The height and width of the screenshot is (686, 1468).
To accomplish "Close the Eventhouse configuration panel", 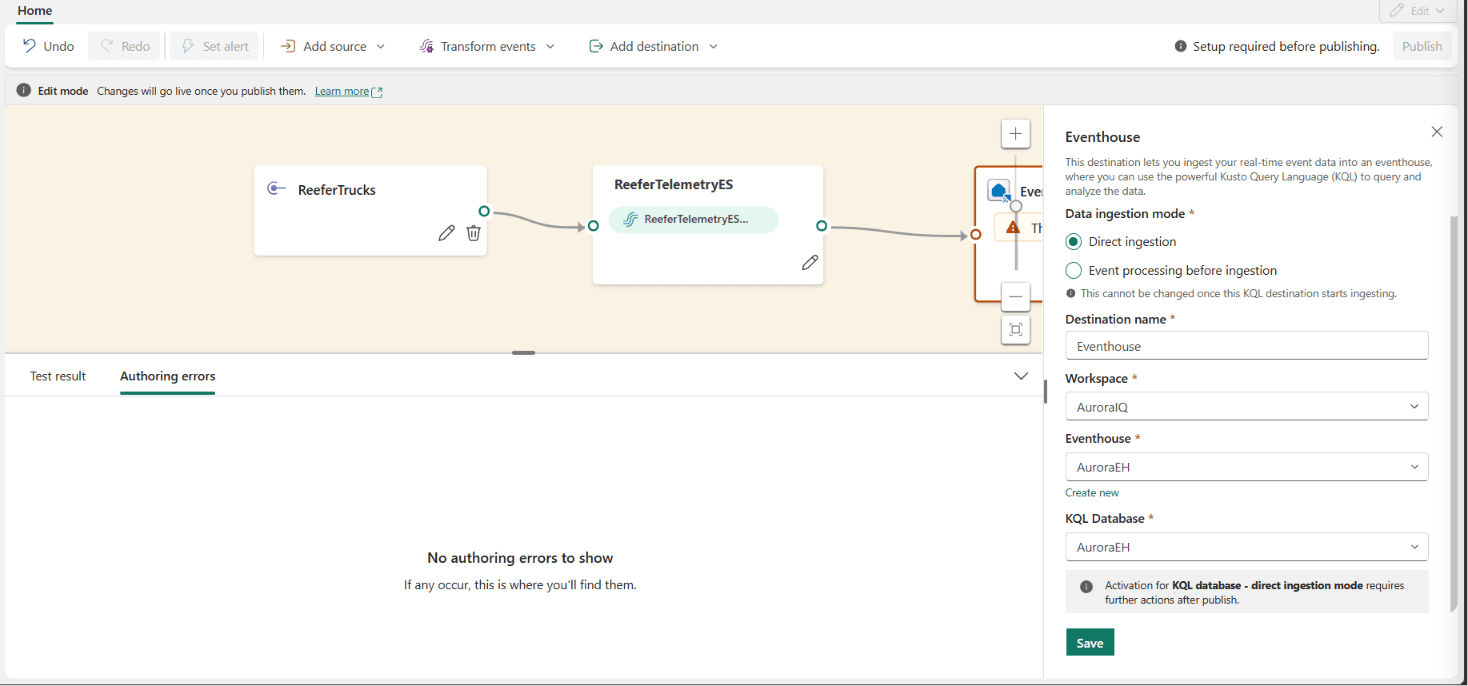I will (x=1437, y=132).
